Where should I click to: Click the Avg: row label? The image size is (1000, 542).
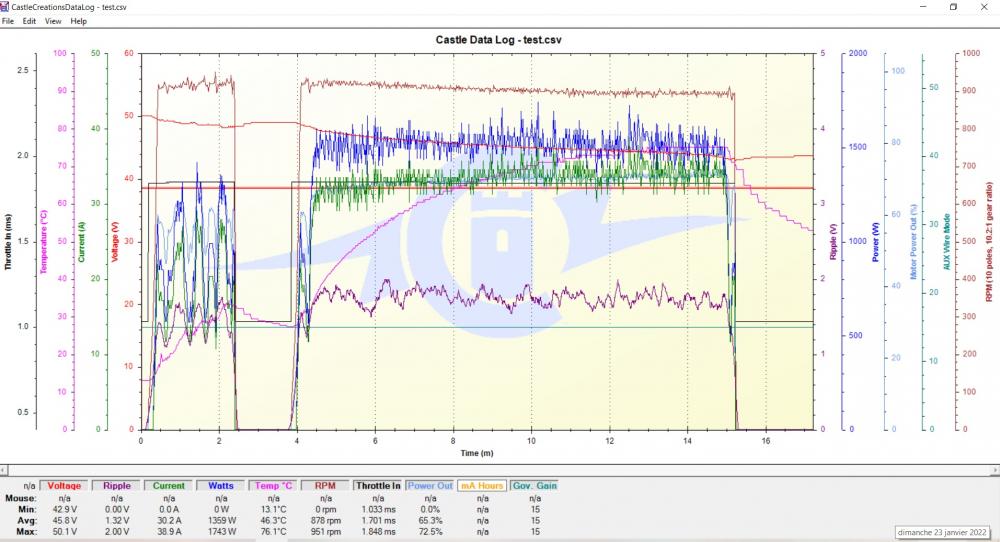[x=27, y=520]
